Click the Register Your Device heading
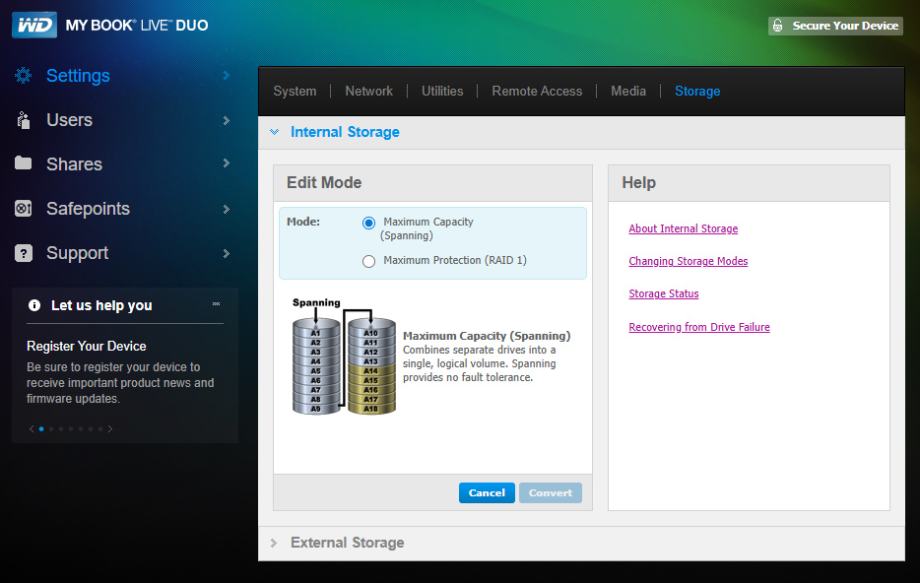Screen dimensions: 920x583 click(x=86, y=346)
